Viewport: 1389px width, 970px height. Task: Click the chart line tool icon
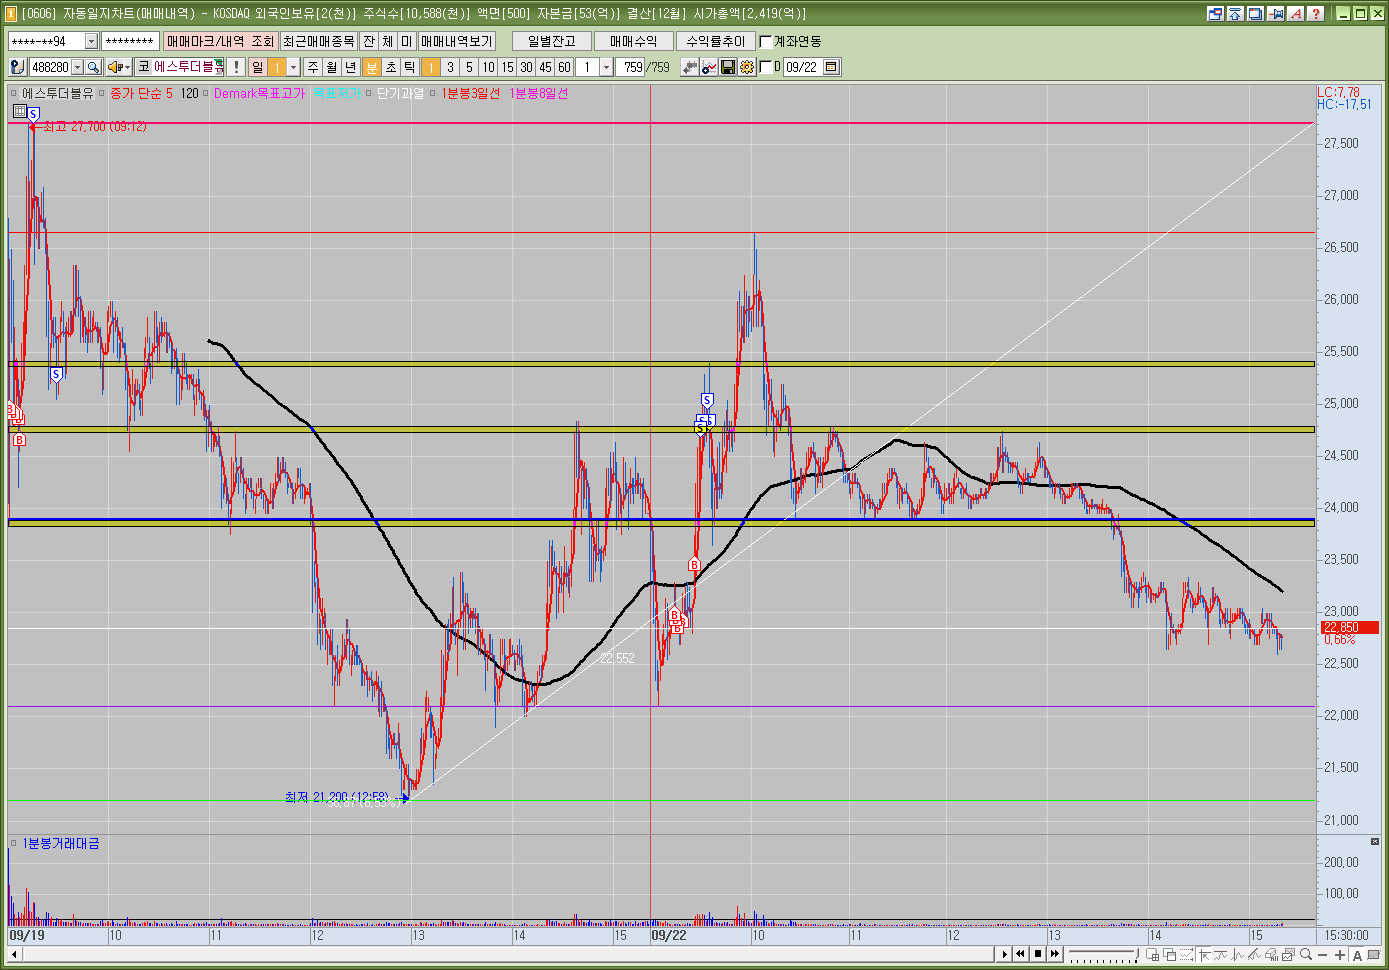[x=709, y=67]
